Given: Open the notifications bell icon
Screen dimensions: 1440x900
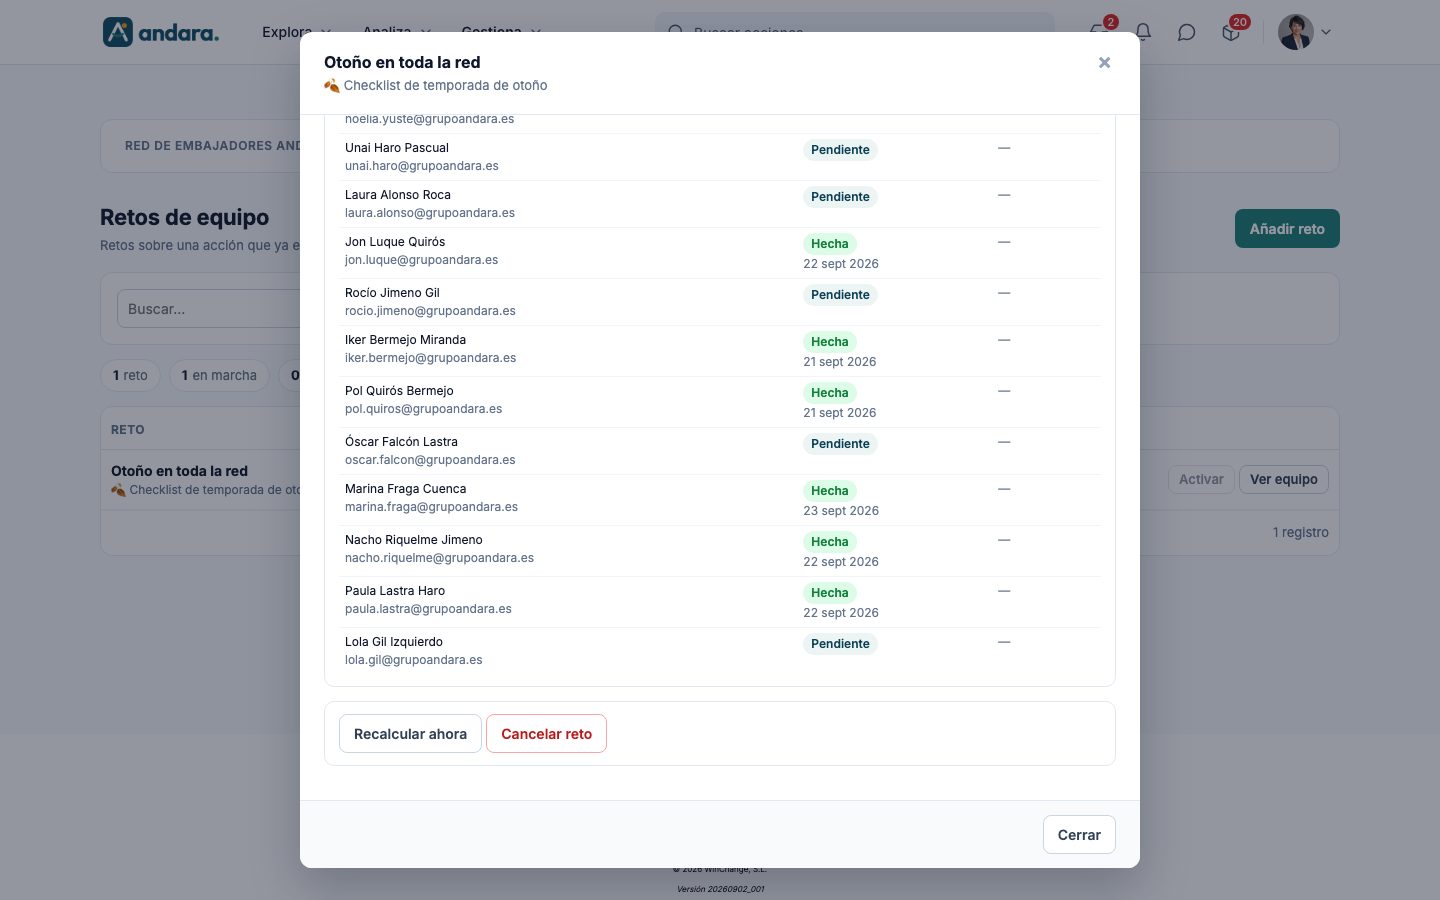Looking at the screenshot, I should 1143,32.
